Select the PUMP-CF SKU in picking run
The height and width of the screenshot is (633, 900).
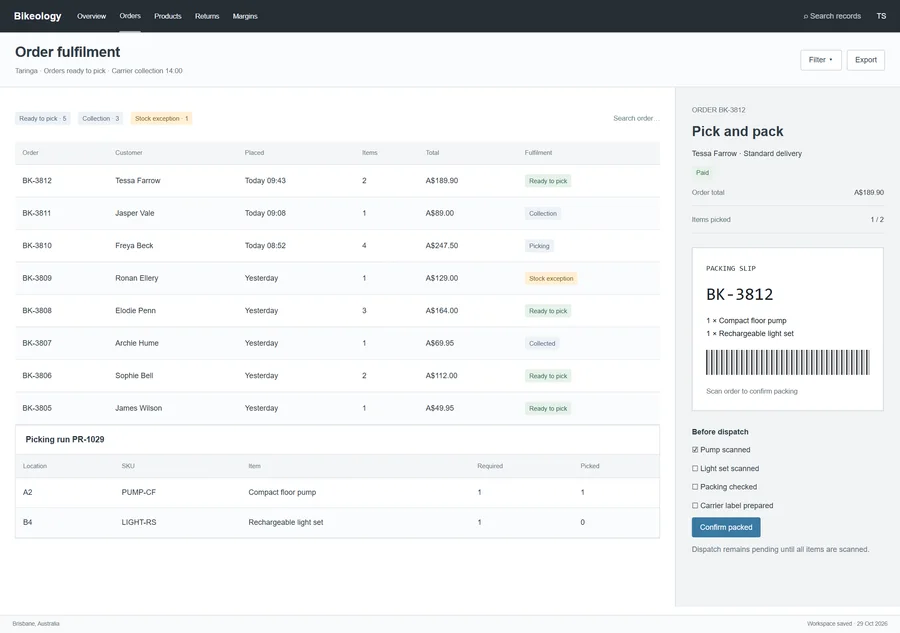coord(138,492)
